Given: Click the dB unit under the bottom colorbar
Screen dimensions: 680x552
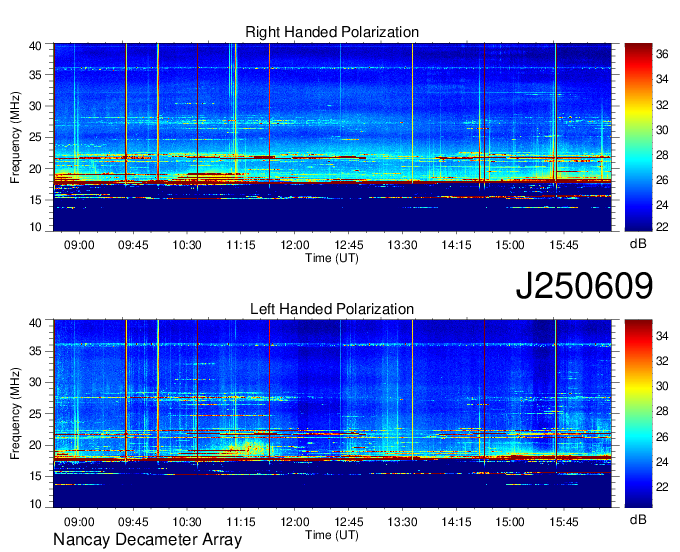Looking at the screenshot, I should (638, 519).
